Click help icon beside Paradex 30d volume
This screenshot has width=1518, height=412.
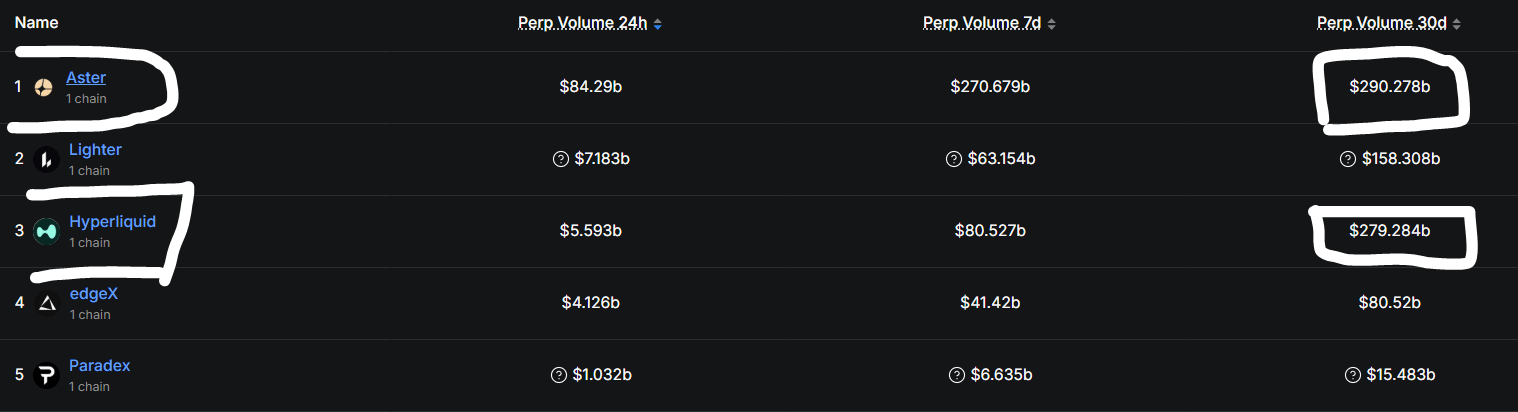tap(1352, 375)
